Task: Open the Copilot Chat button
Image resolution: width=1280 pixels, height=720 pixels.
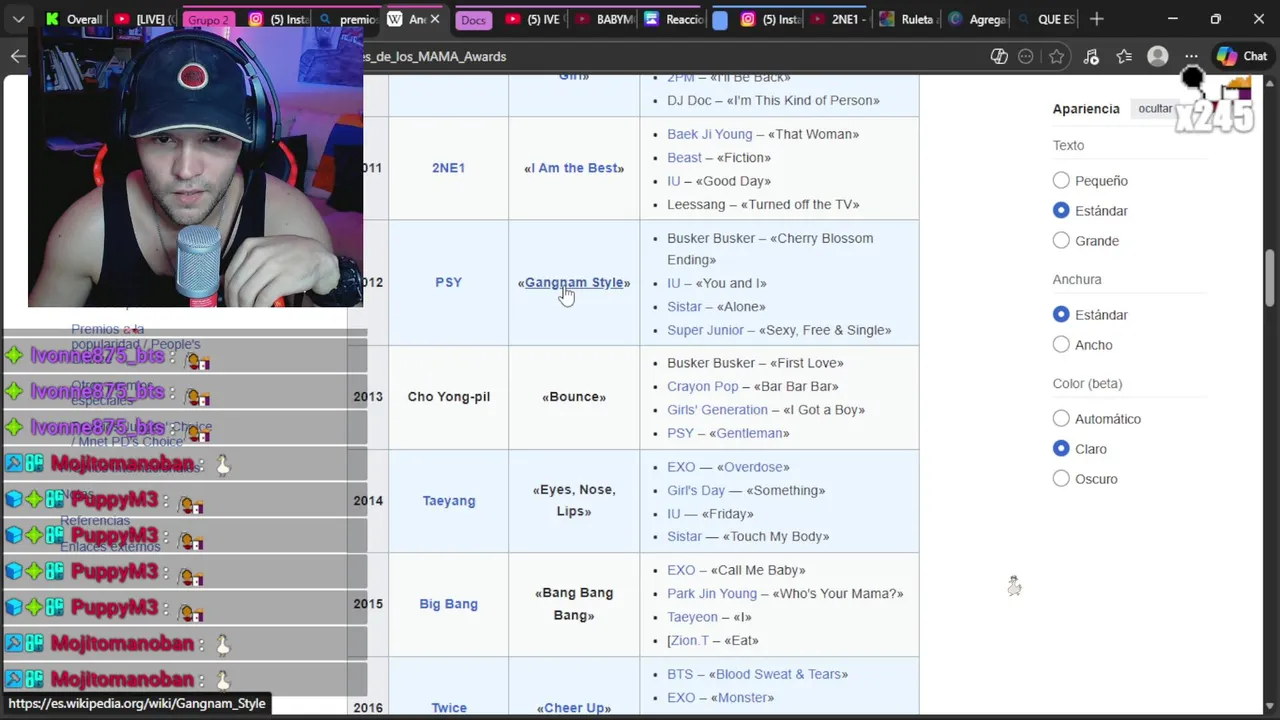Action: coord(1242,56)
